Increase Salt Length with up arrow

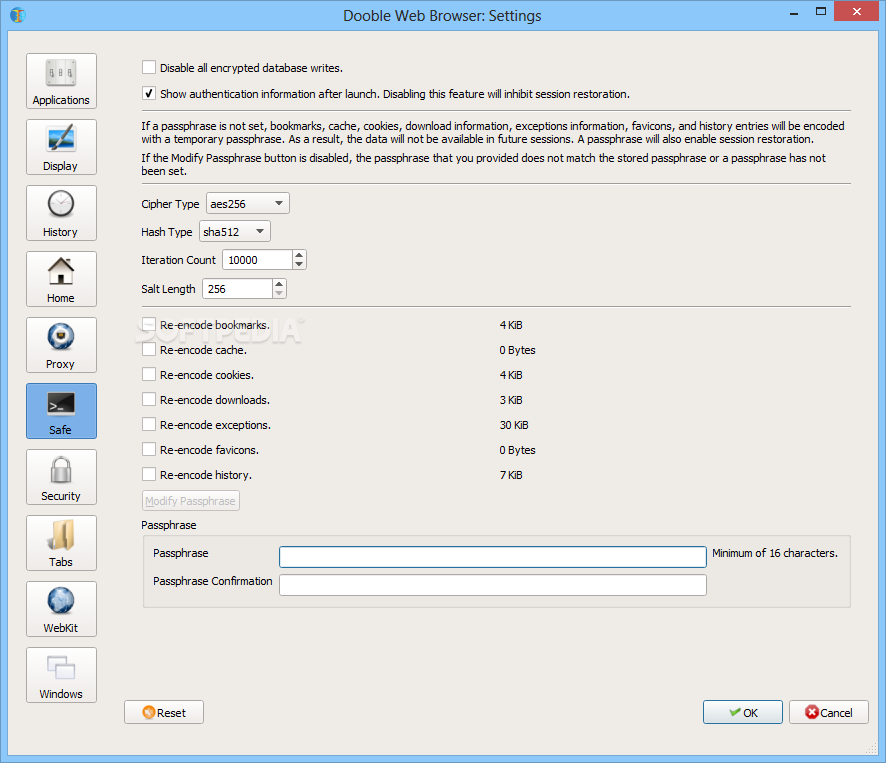[279, 284]
